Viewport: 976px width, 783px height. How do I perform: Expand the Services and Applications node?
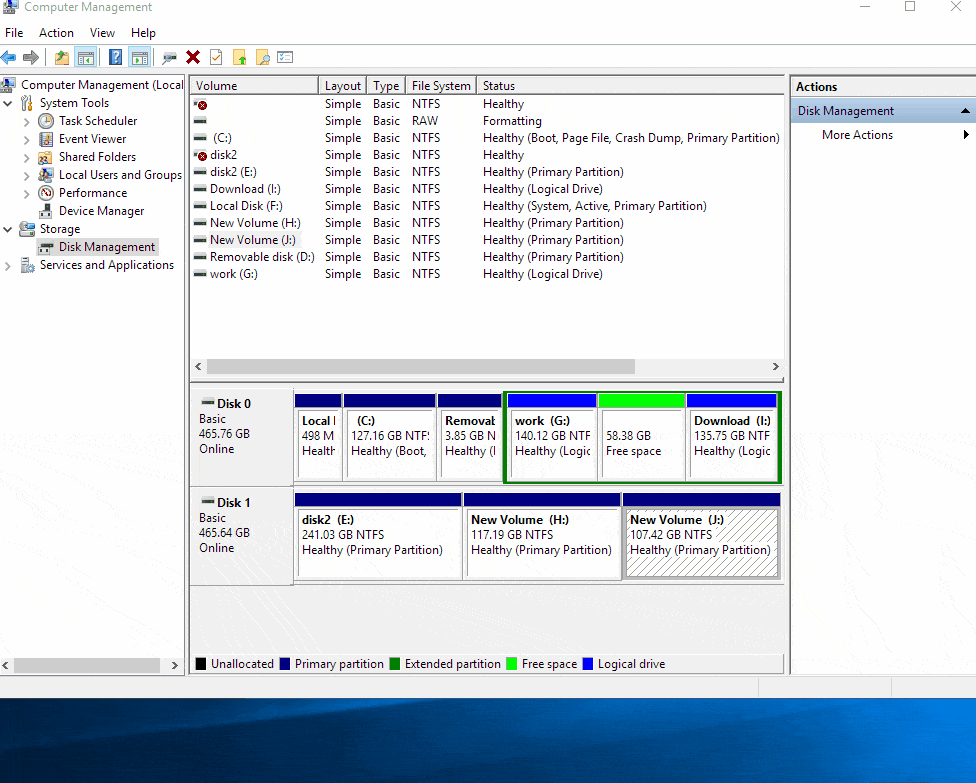8,264
